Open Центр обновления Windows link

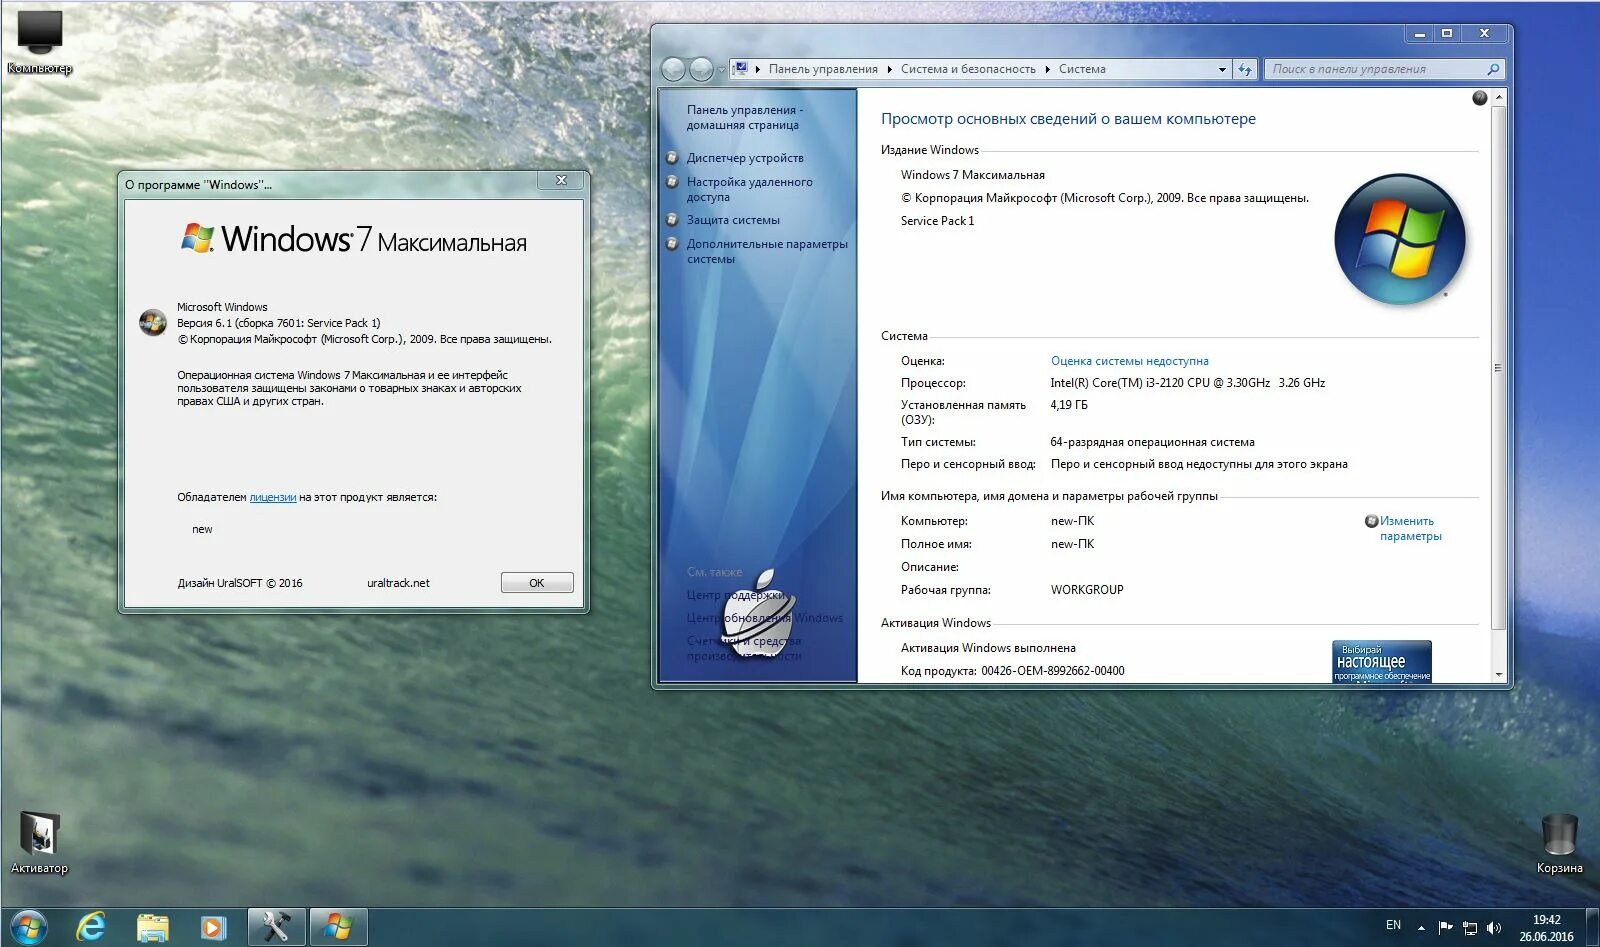pyautogui.click(x=765, y=618)
